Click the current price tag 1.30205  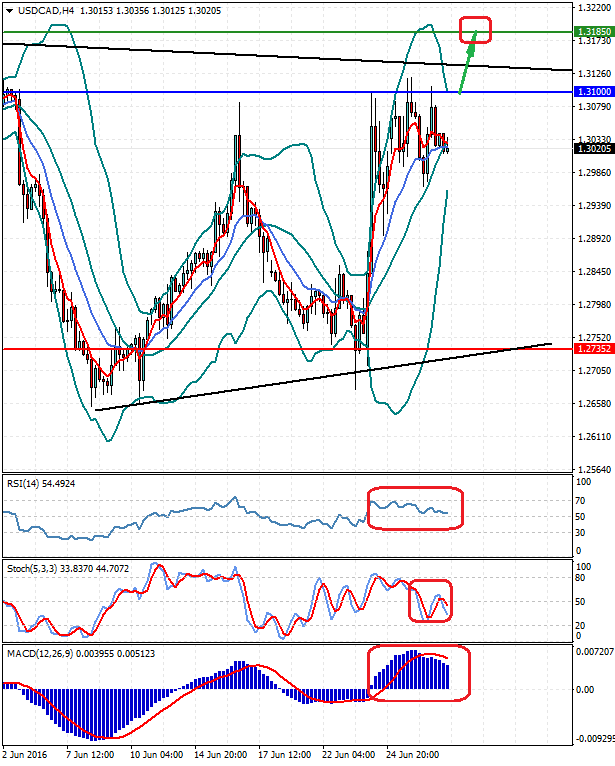(591, 149)
